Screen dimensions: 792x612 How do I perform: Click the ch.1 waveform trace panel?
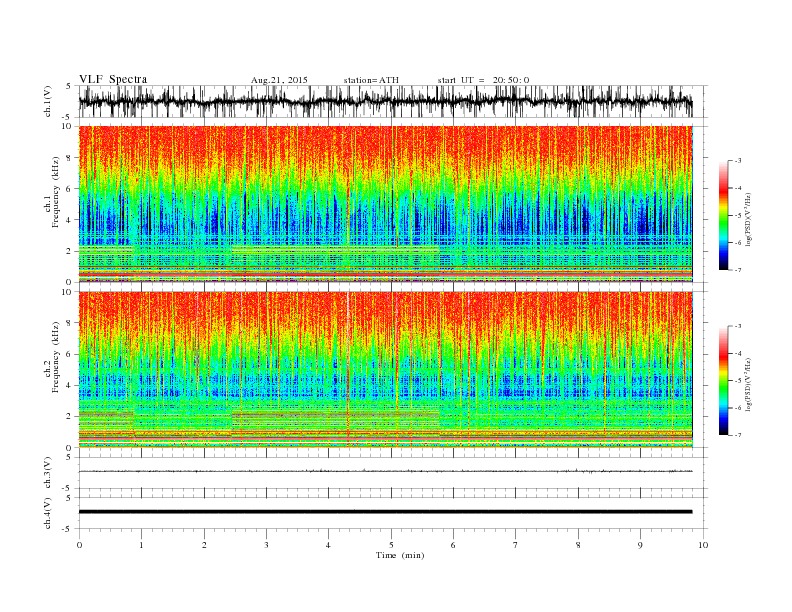[x=393, y=101]
